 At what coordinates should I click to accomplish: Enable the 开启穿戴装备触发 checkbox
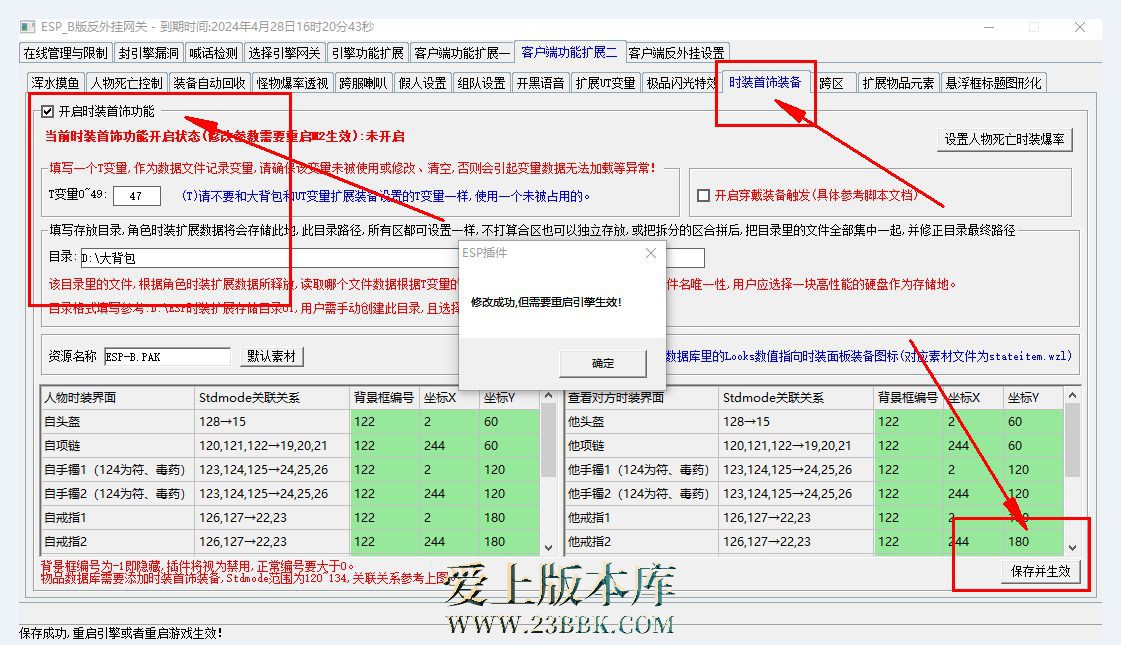point(703,195)
